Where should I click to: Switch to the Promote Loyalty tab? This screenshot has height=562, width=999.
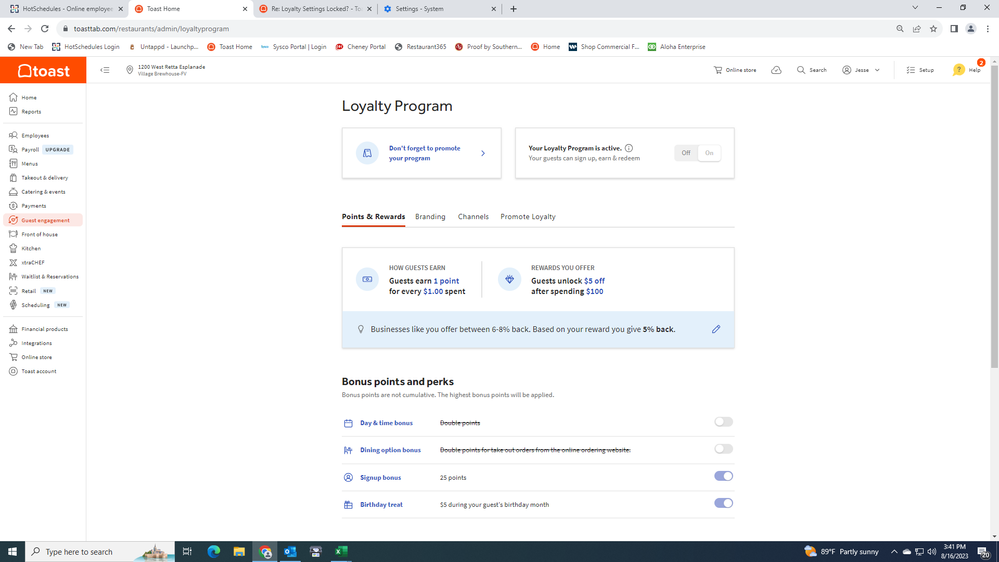(528, 217)
